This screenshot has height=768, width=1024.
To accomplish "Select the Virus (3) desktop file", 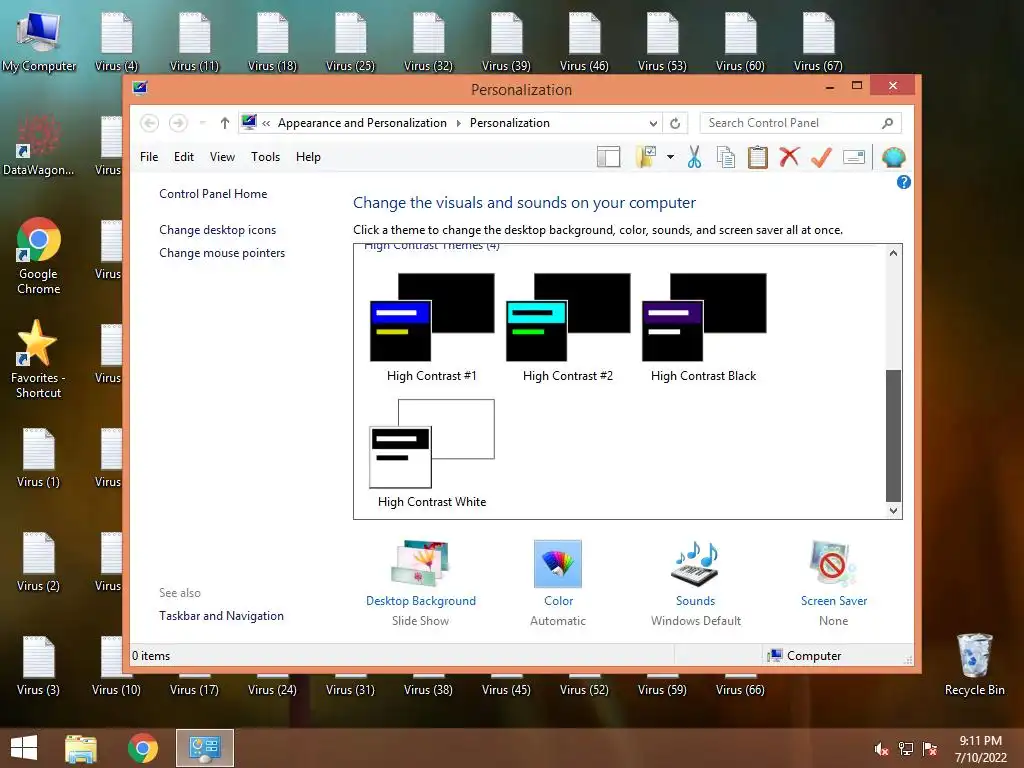I will [x=39, y=666].
